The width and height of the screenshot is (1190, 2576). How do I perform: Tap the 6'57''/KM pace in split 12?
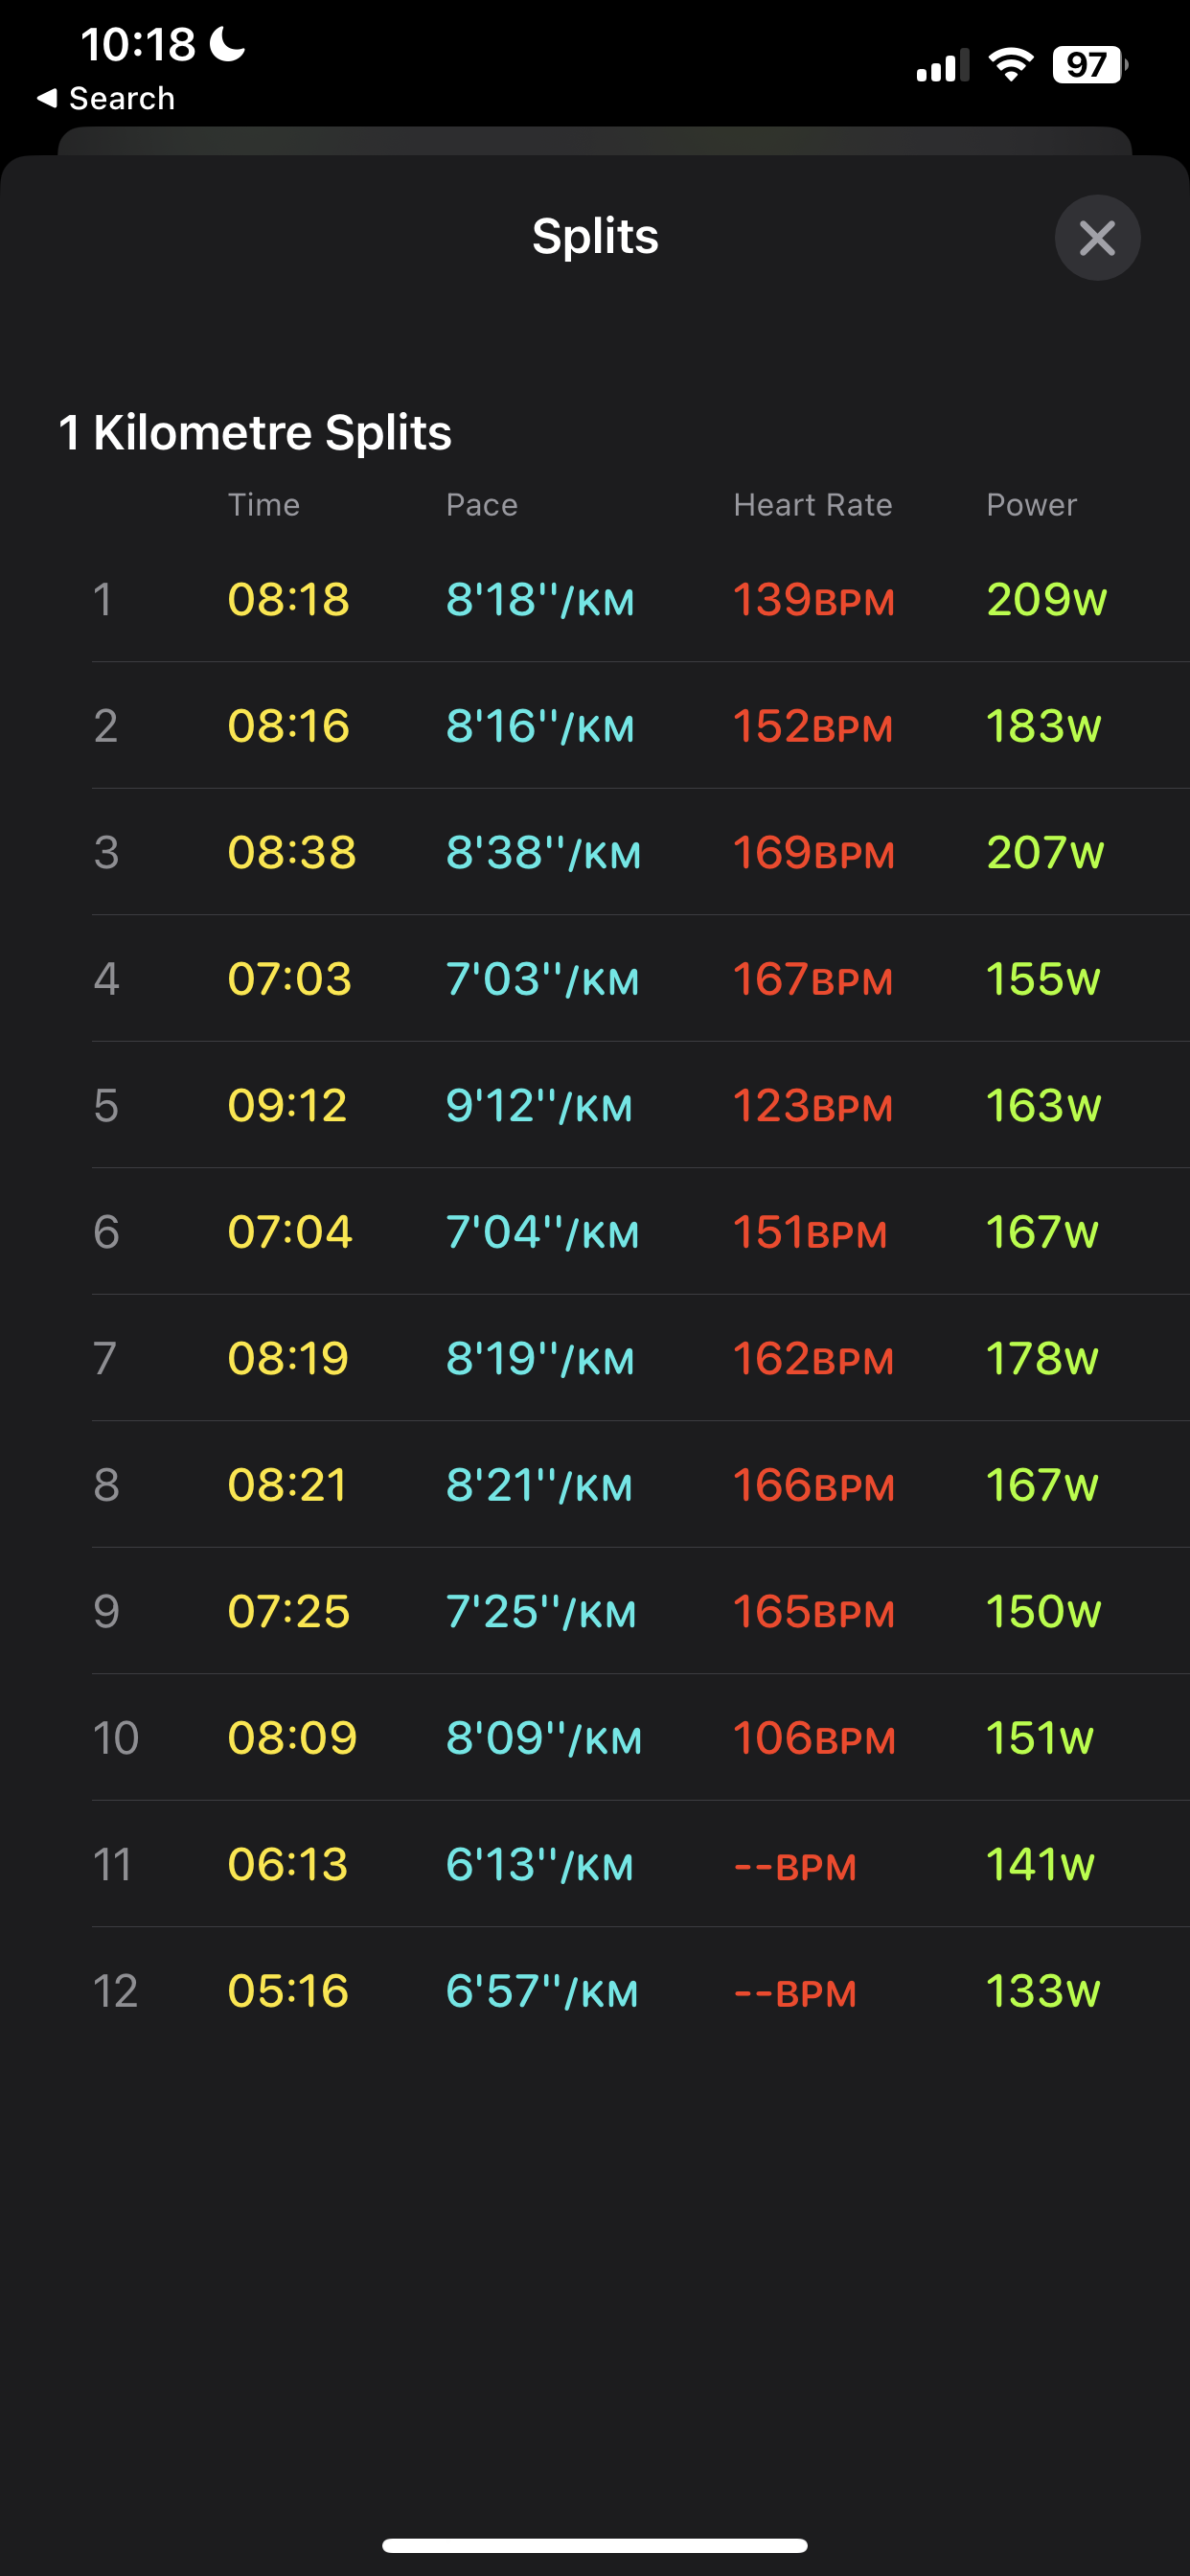click(x=542, y=1991)
